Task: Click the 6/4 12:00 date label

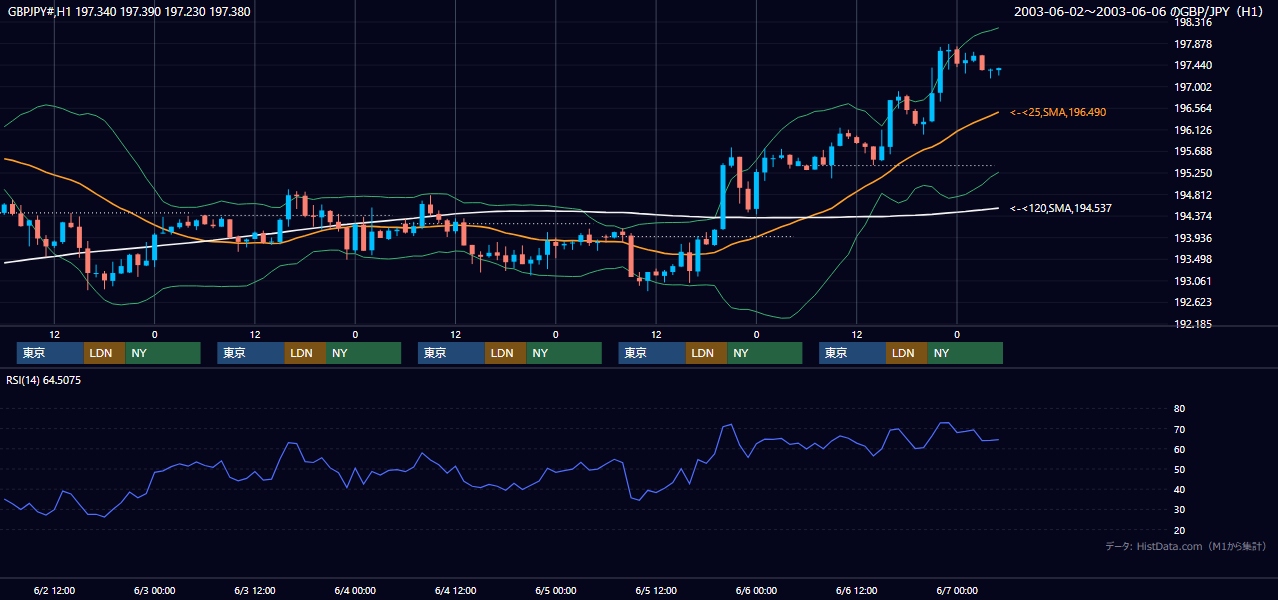Action: 455,591
